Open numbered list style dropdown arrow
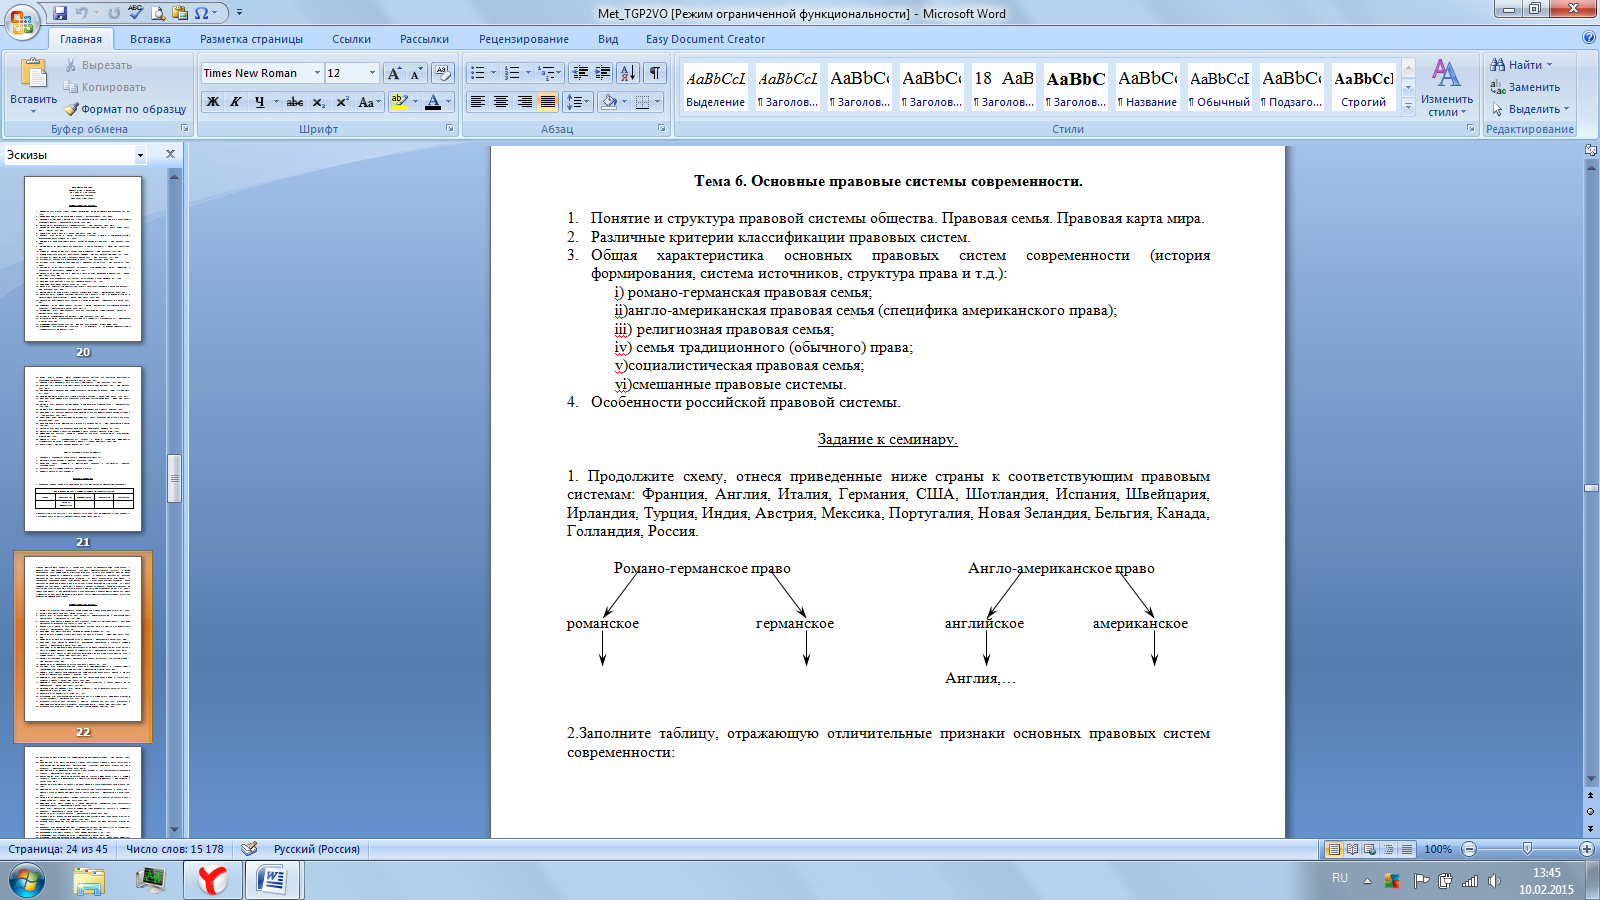The height and width of the screenshot is (900, 1600). (x=528, y=73)
